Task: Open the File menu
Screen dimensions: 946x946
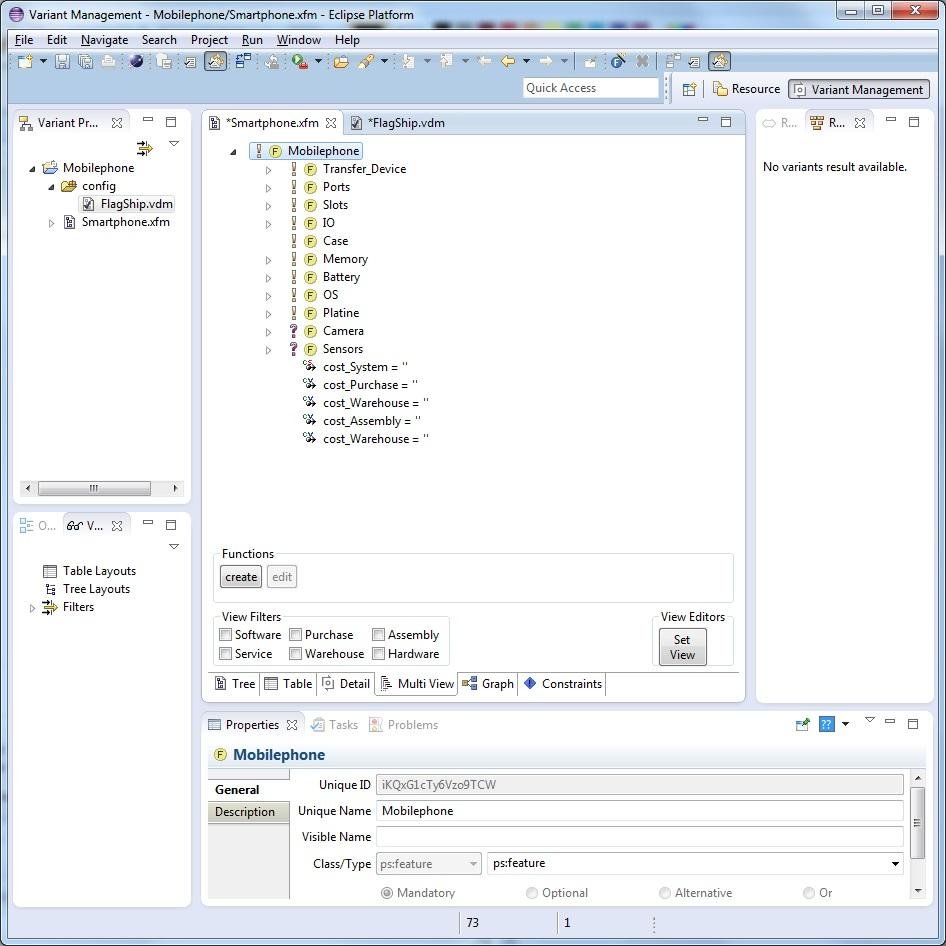Action: tap(24, 40)
